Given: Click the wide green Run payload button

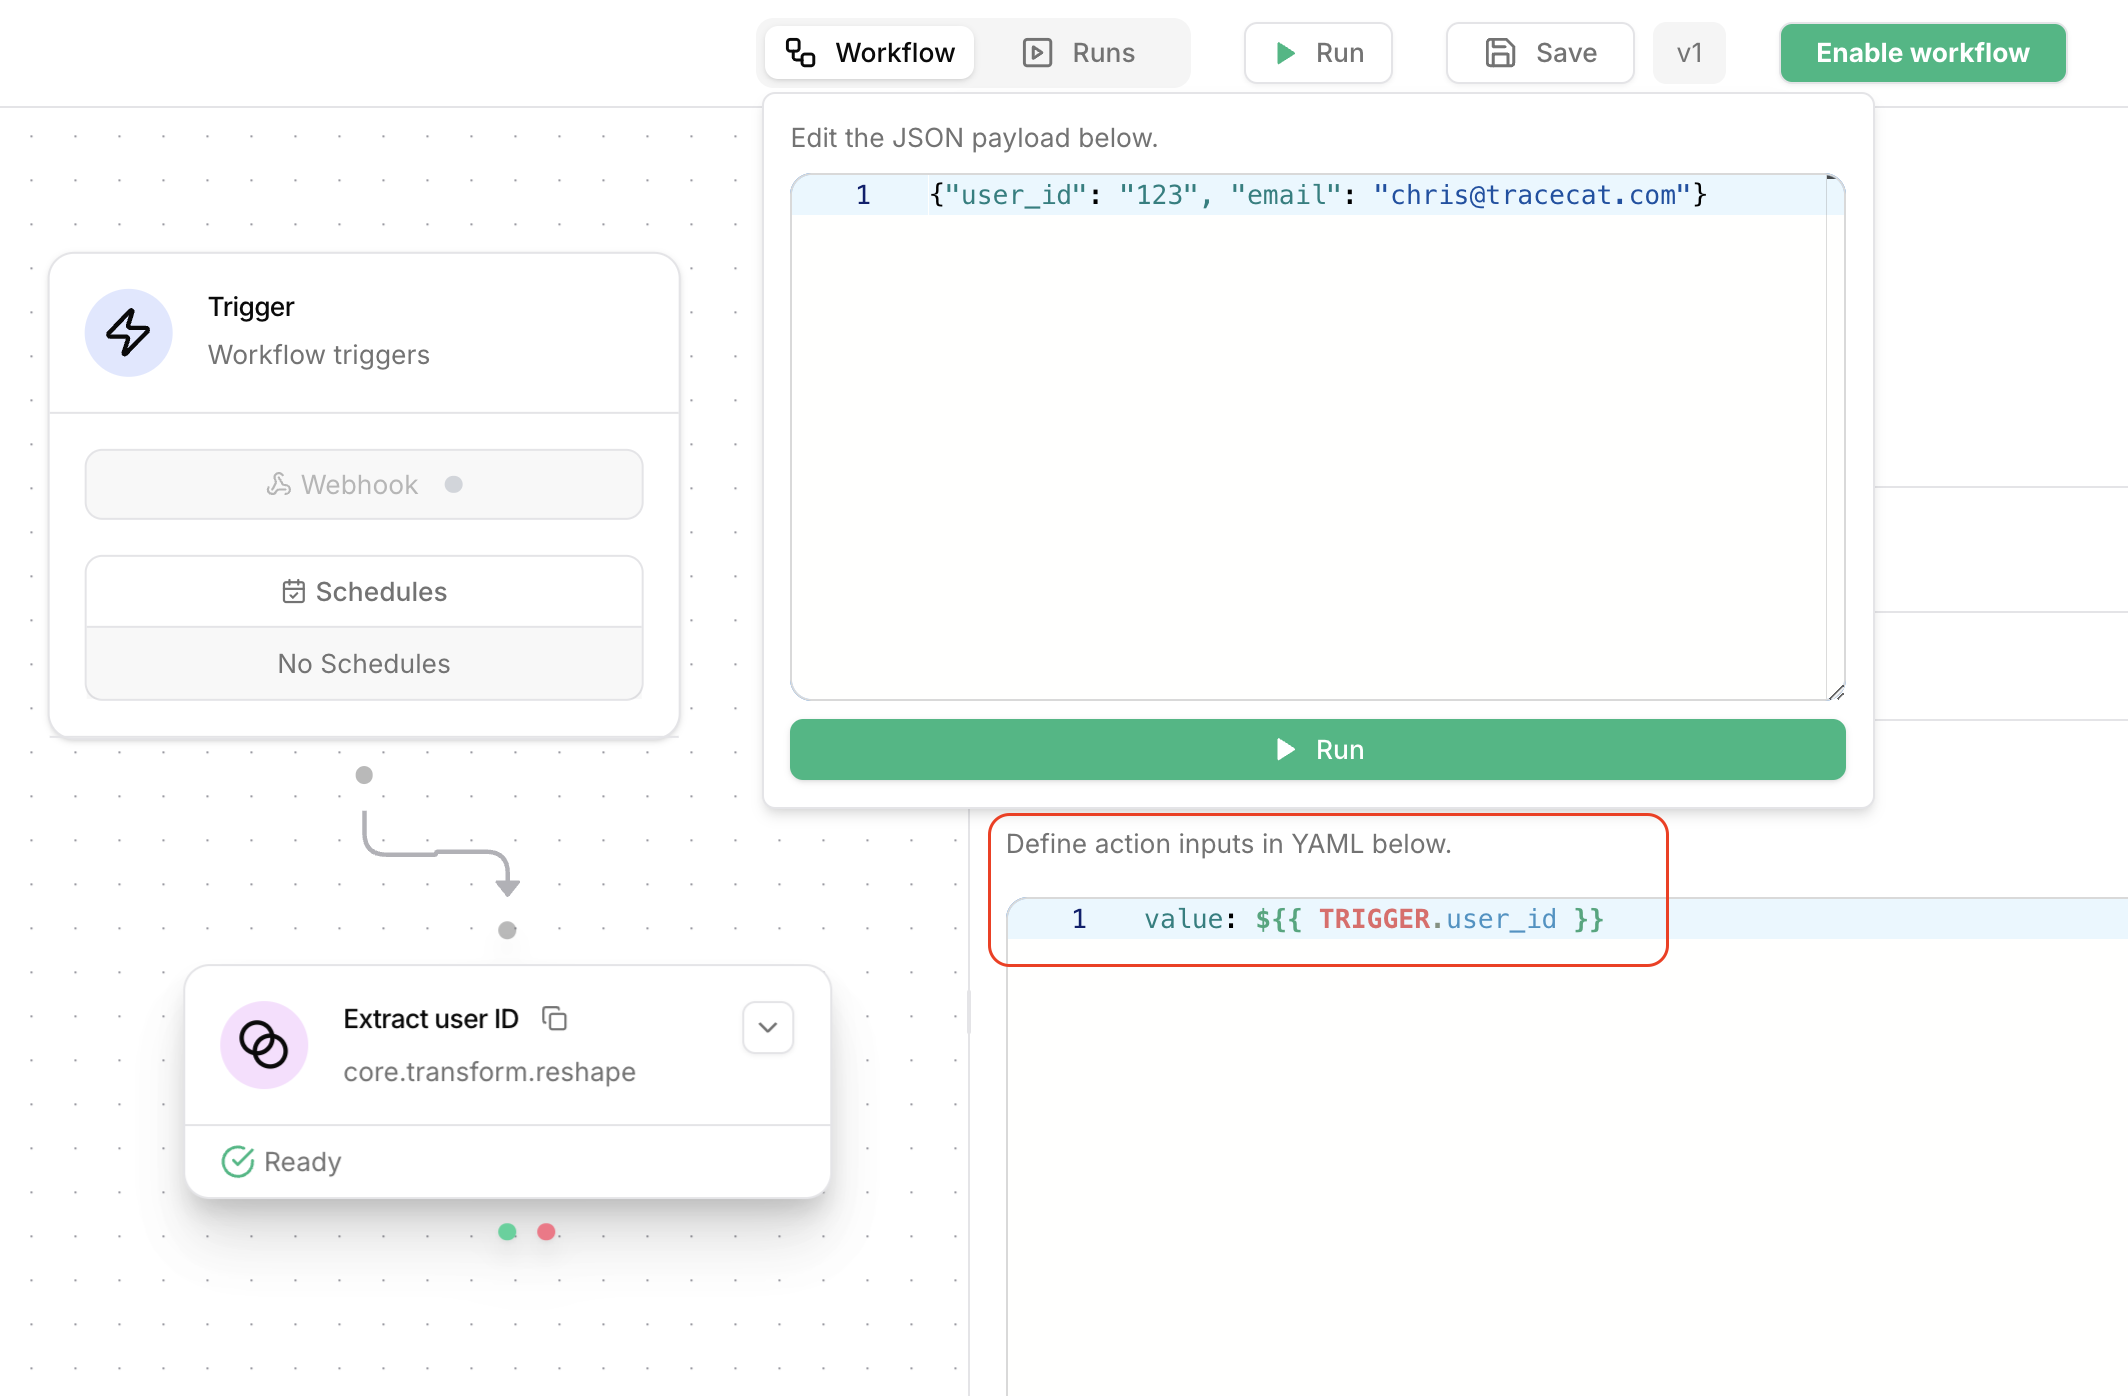Looking at the screenshot, I should coord(1317,750).
